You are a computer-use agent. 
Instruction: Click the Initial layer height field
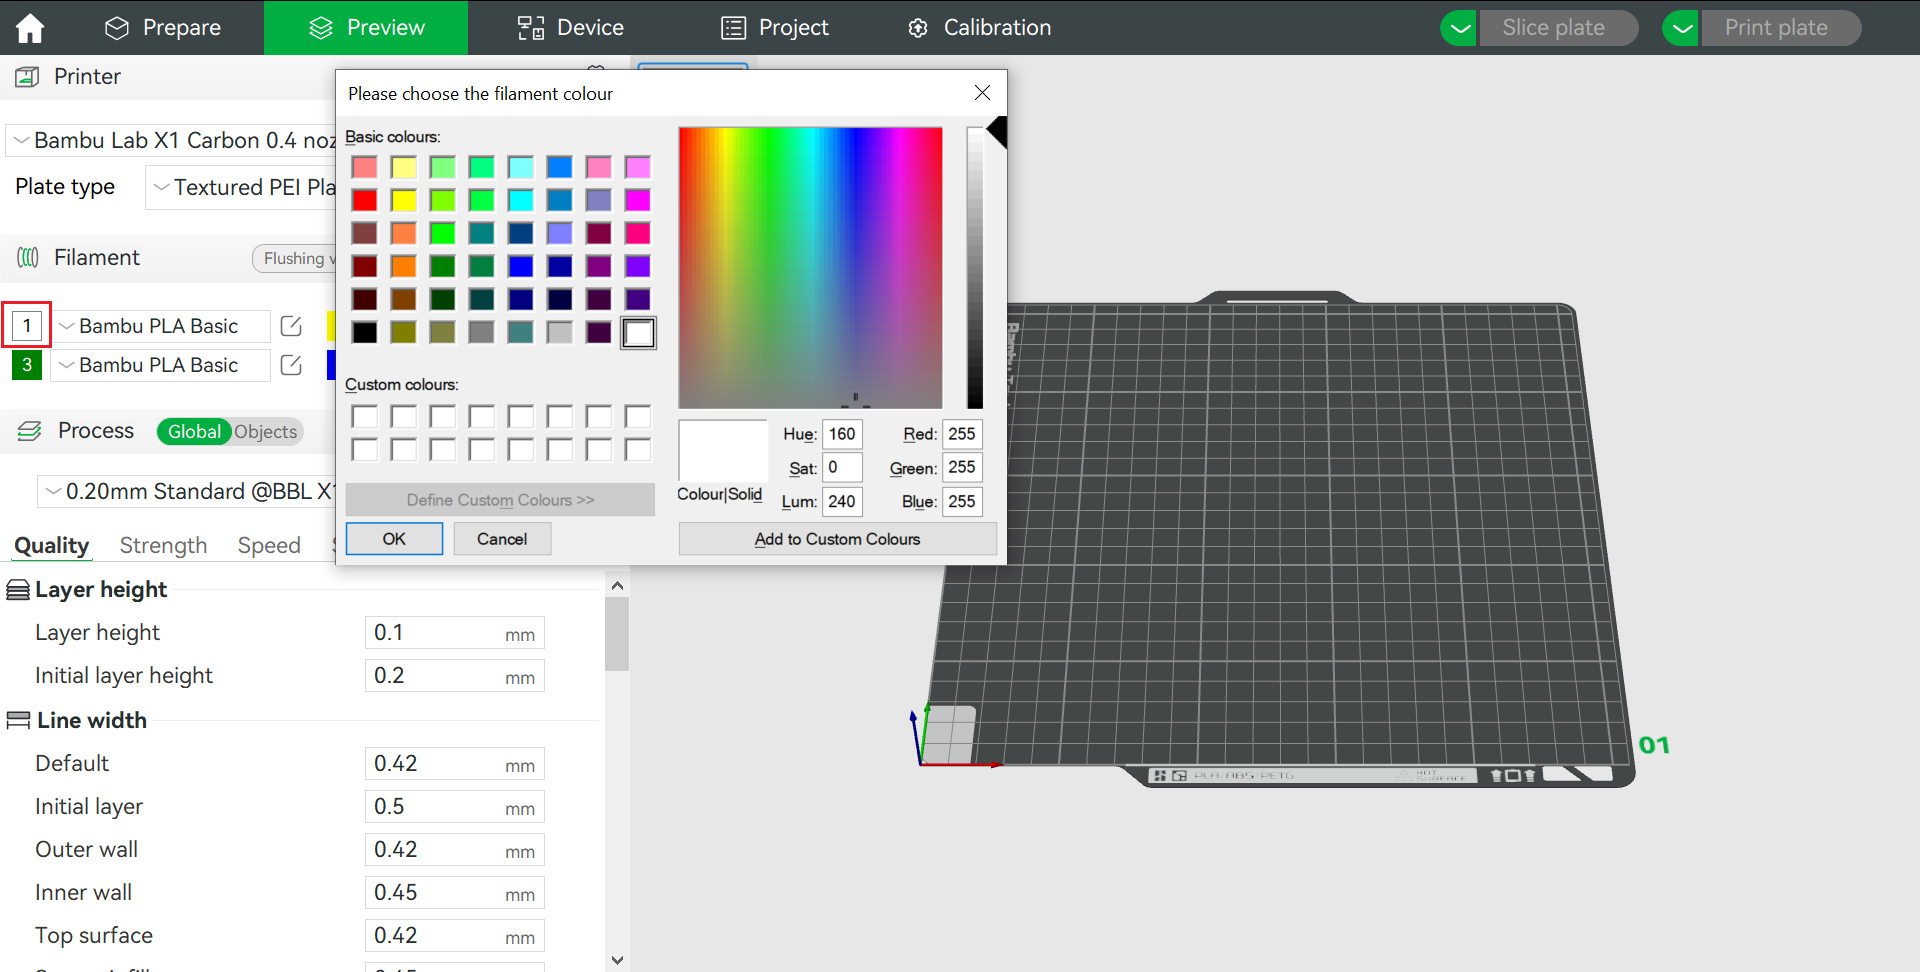(x=455, y=676)
